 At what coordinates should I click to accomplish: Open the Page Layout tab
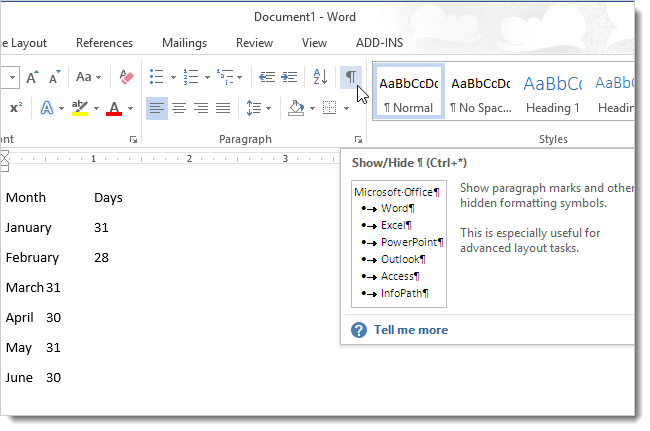24,43
